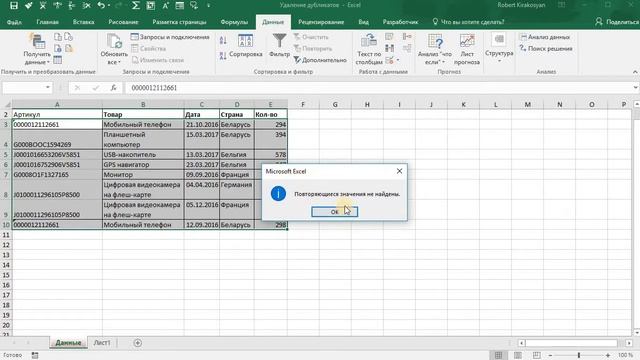Open the Name Box dropdown arrow
Image resolution: width=640 pixels, height=360 pixels.
click(x=48, y=88)
